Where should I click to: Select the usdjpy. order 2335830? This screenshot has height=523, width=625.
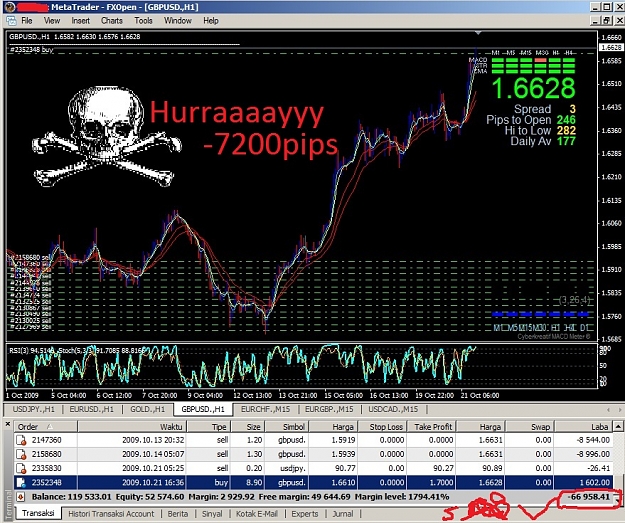tap(313, 468)
